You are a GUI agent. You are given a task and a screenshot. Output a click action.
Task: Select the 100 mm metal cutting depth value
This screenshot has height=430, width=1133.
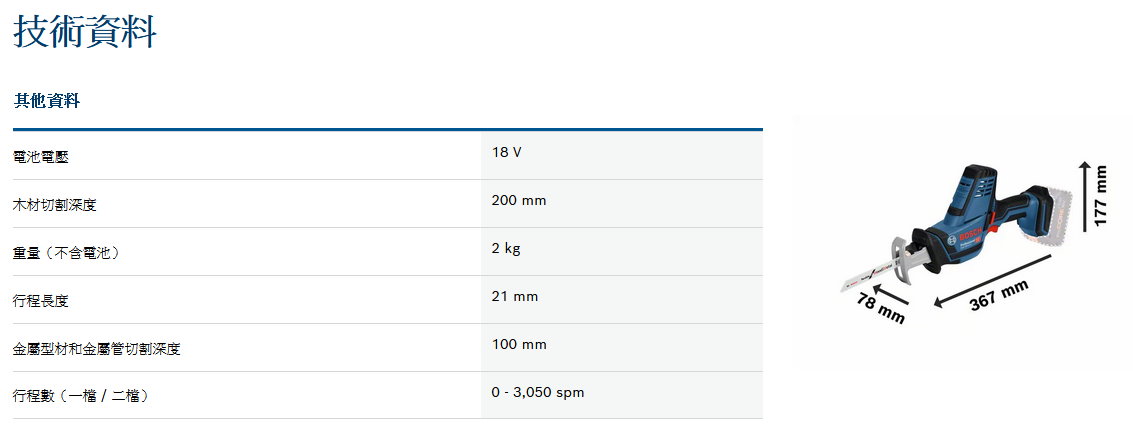519,344
